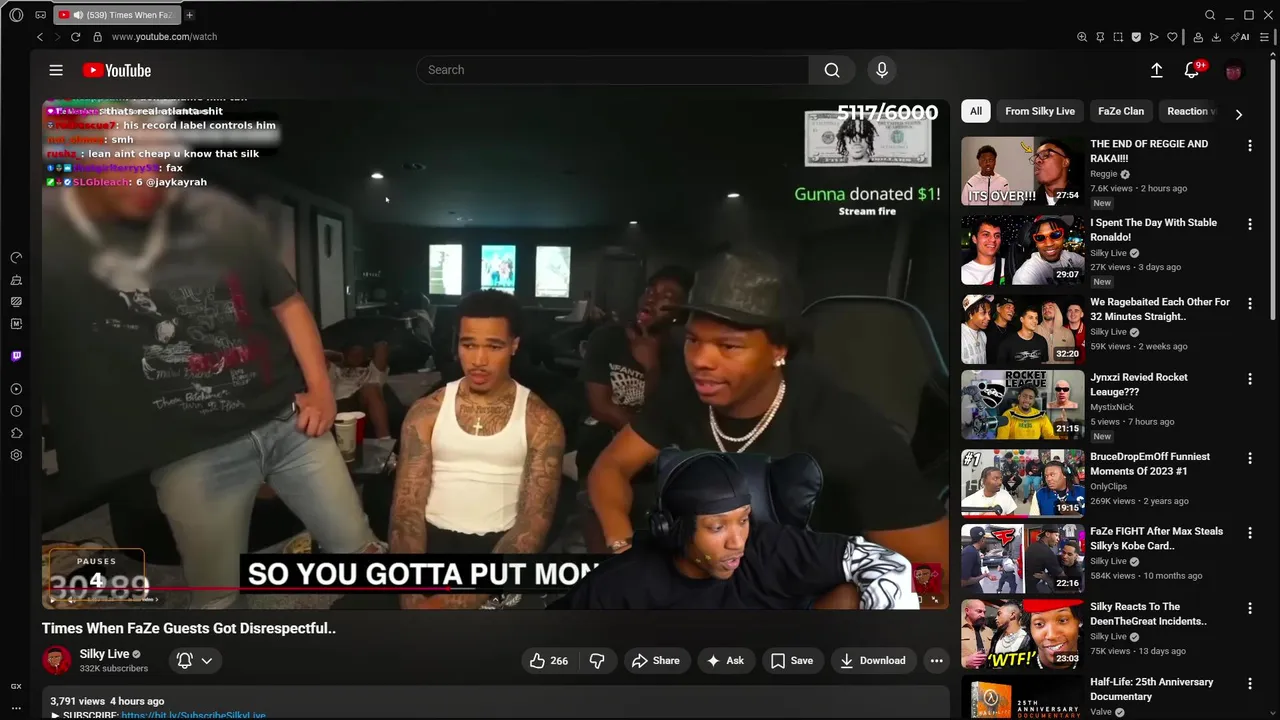Select the Reaction videos chip
The height and width of the screenshot is (720, 1280).
coord(1188,111)
